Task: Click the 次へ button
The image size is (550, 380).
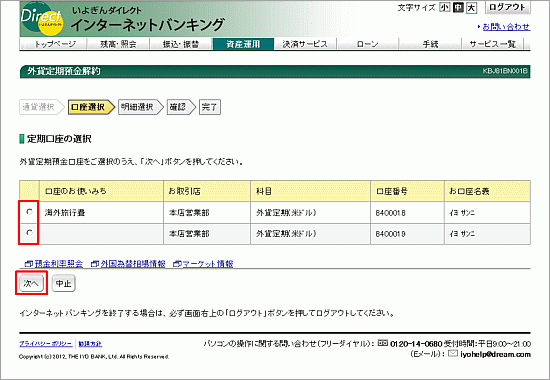Action: pos(31,283)
